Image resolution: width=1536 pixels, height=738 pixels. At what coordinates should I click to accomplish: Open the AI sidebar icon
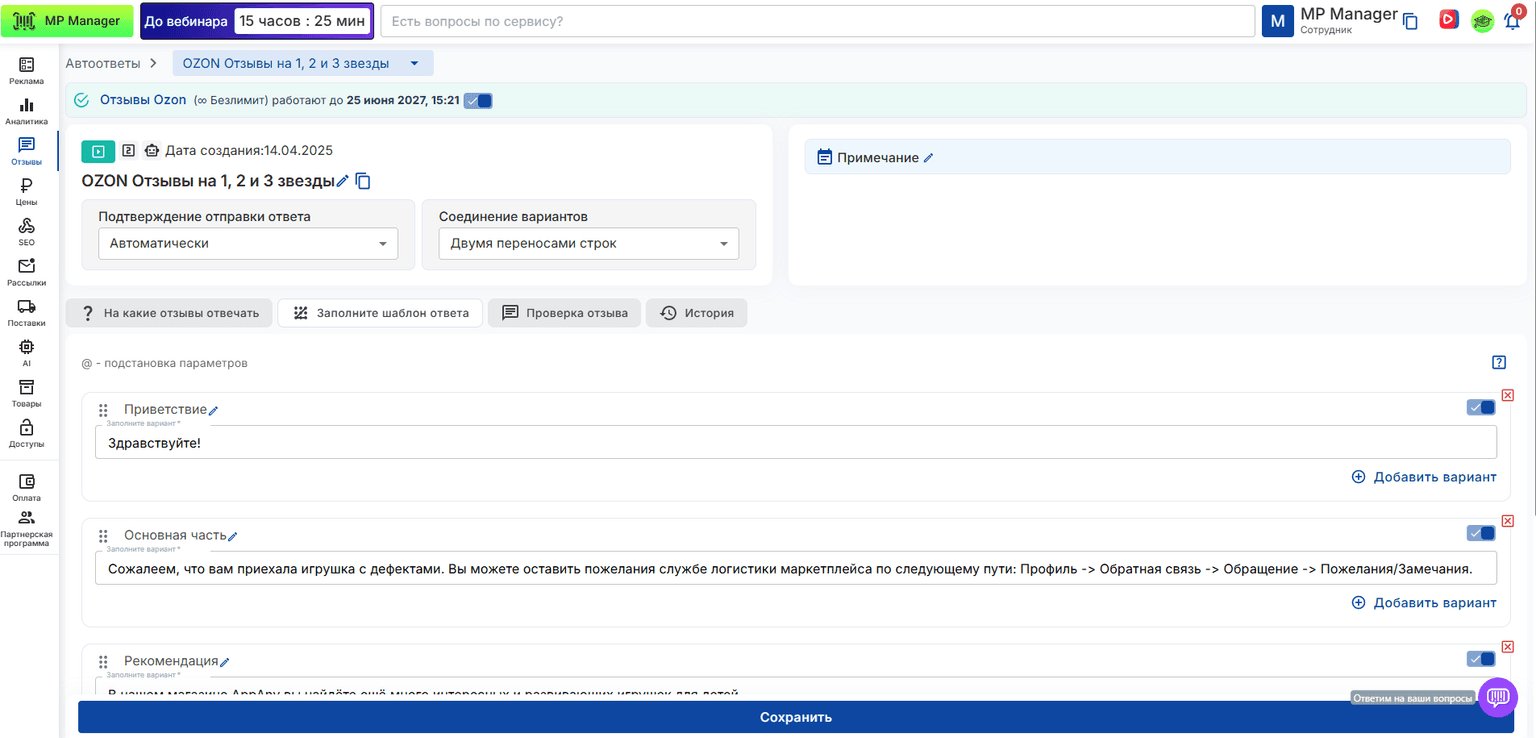(x=26, y=353)
